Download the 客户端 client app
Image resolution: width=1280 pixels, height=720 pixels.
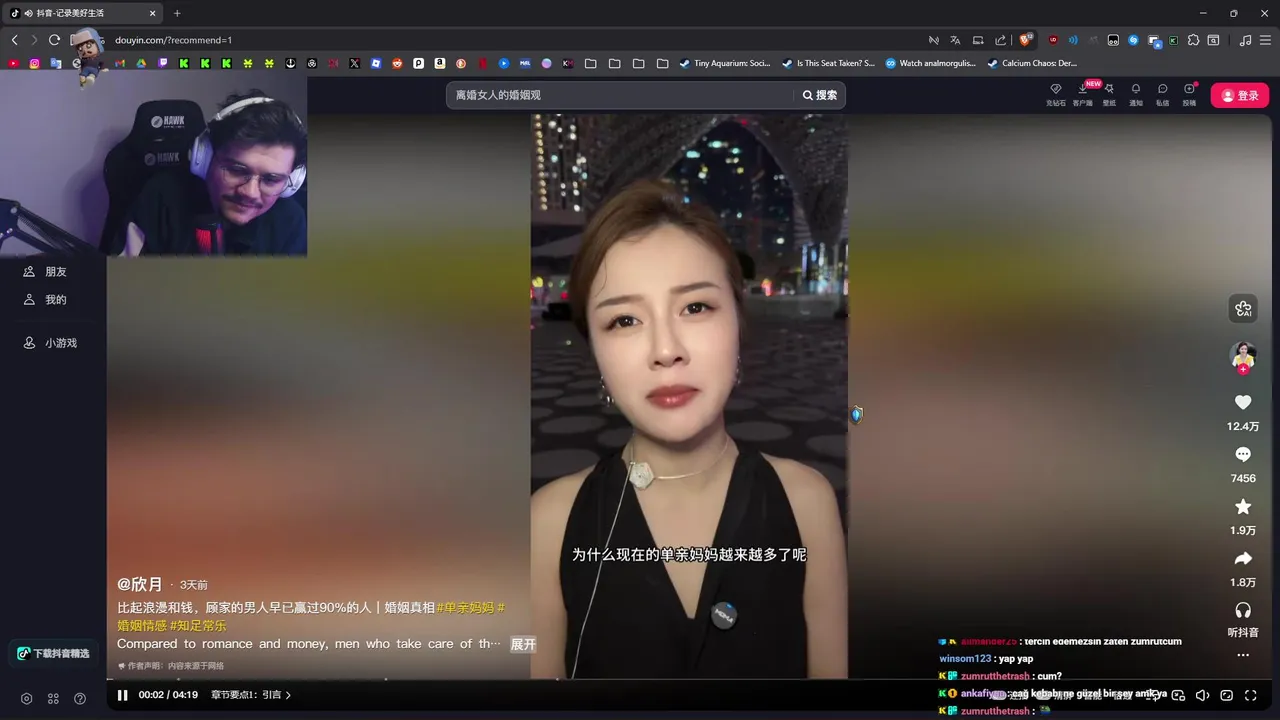pos(1083,94)
